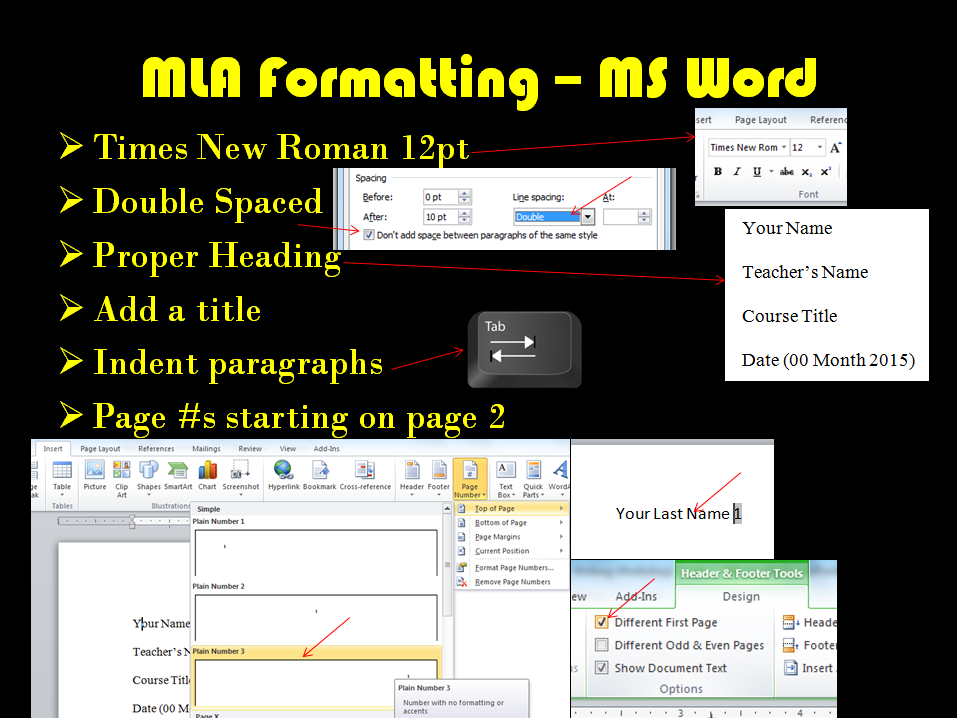Click the Bold button in Font group

718,172
